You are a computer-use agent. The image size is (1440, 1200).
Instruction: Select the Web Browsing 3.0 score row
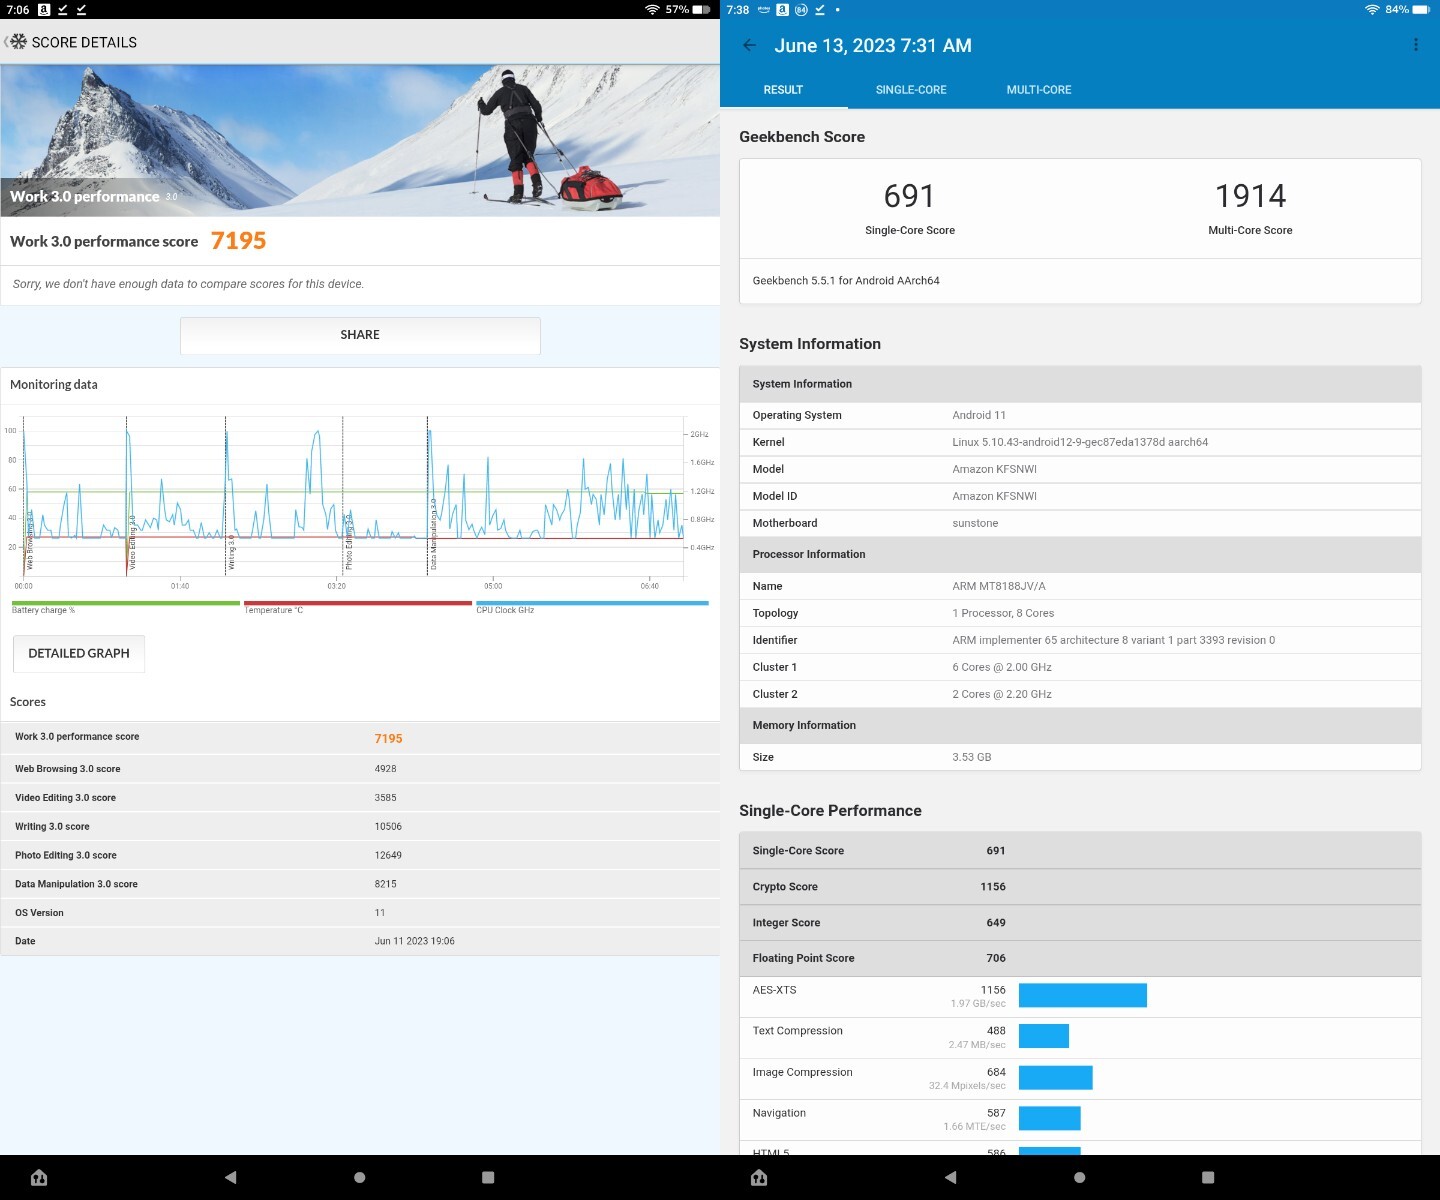pos(360,769)
